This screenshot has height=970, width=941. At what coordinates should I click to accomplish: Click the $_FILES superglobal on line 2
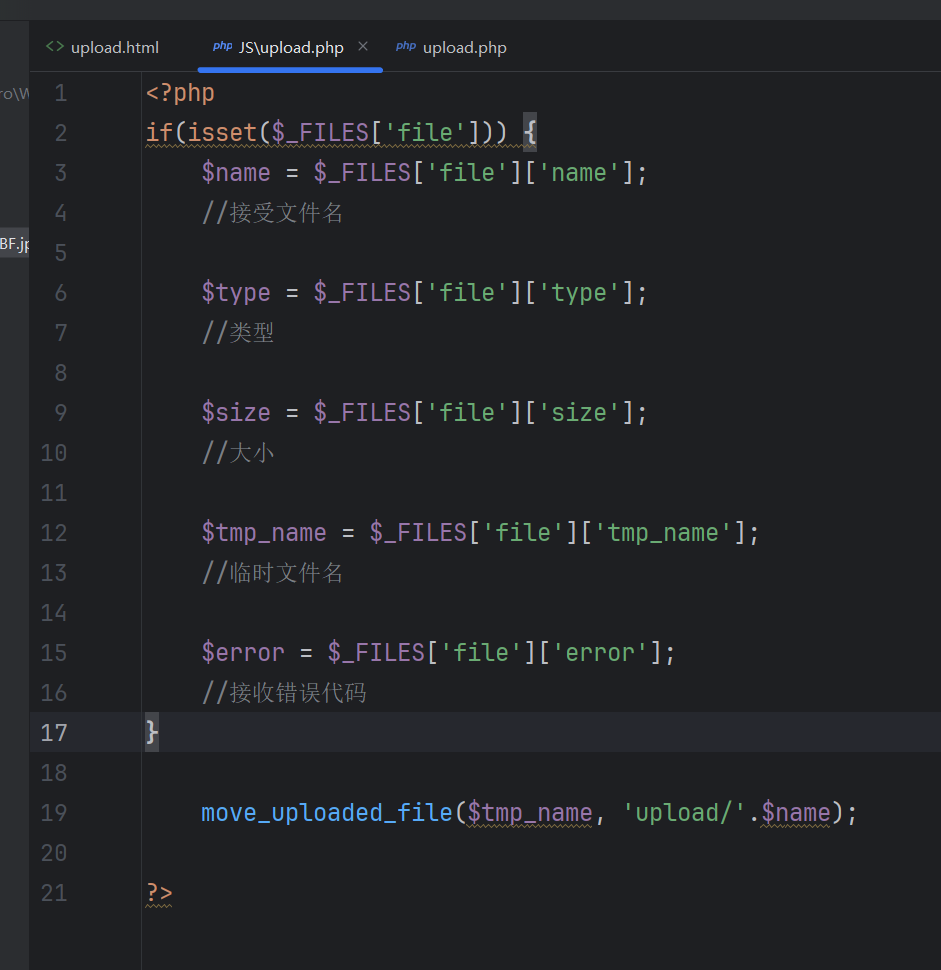click(x=320, y=133)
